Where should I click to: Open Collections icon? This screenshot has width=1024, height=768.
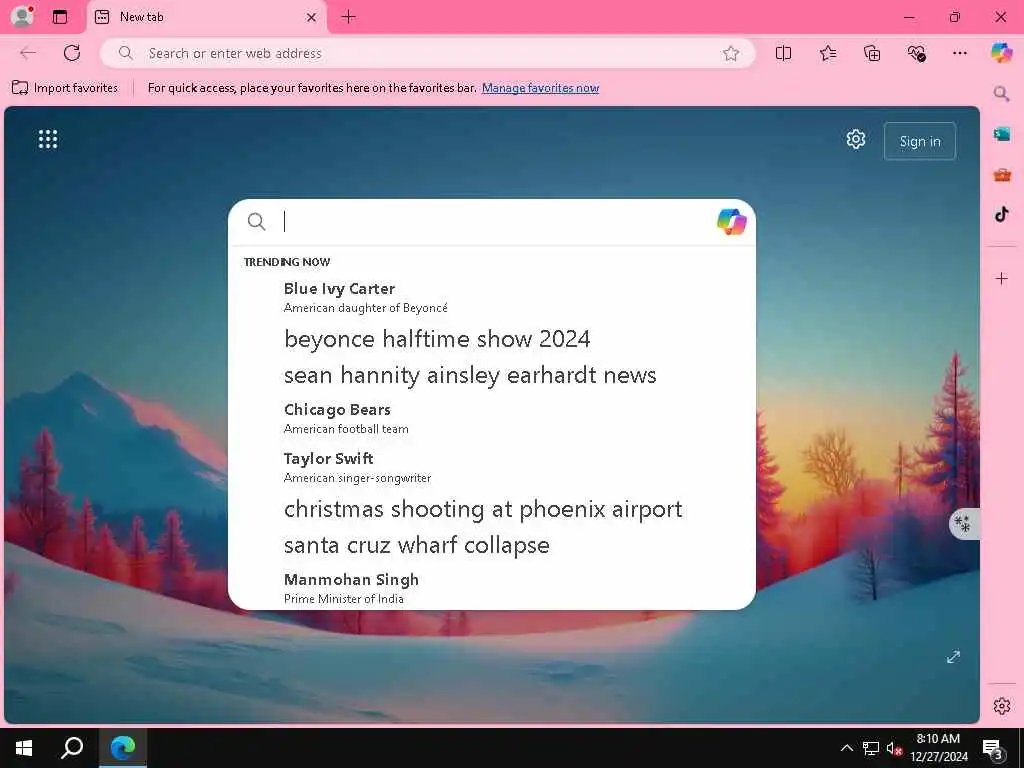(872, 53)
